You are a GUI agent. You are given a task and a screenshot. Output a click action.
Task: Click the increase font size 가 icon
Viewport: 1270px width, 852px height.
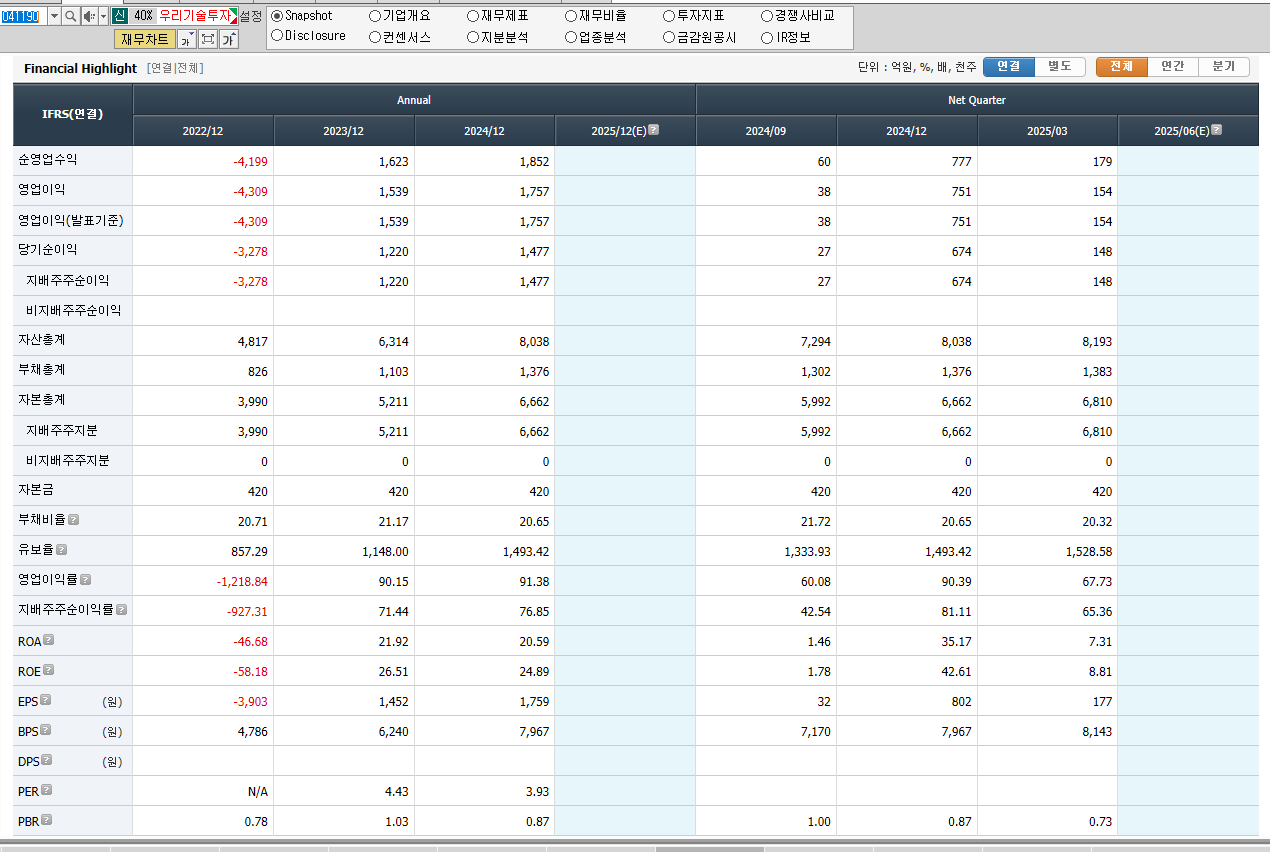tap(229, 39)
